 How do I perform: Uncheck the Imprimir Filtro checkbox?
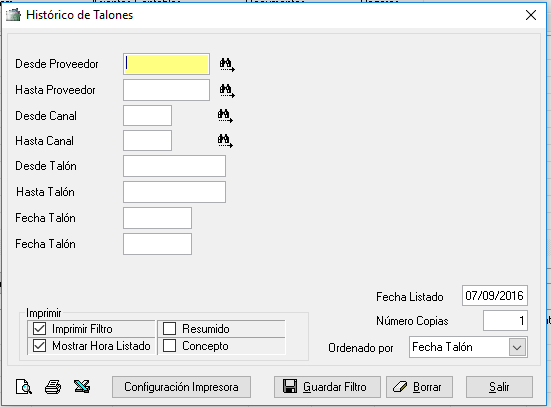[x=39, y=329]
